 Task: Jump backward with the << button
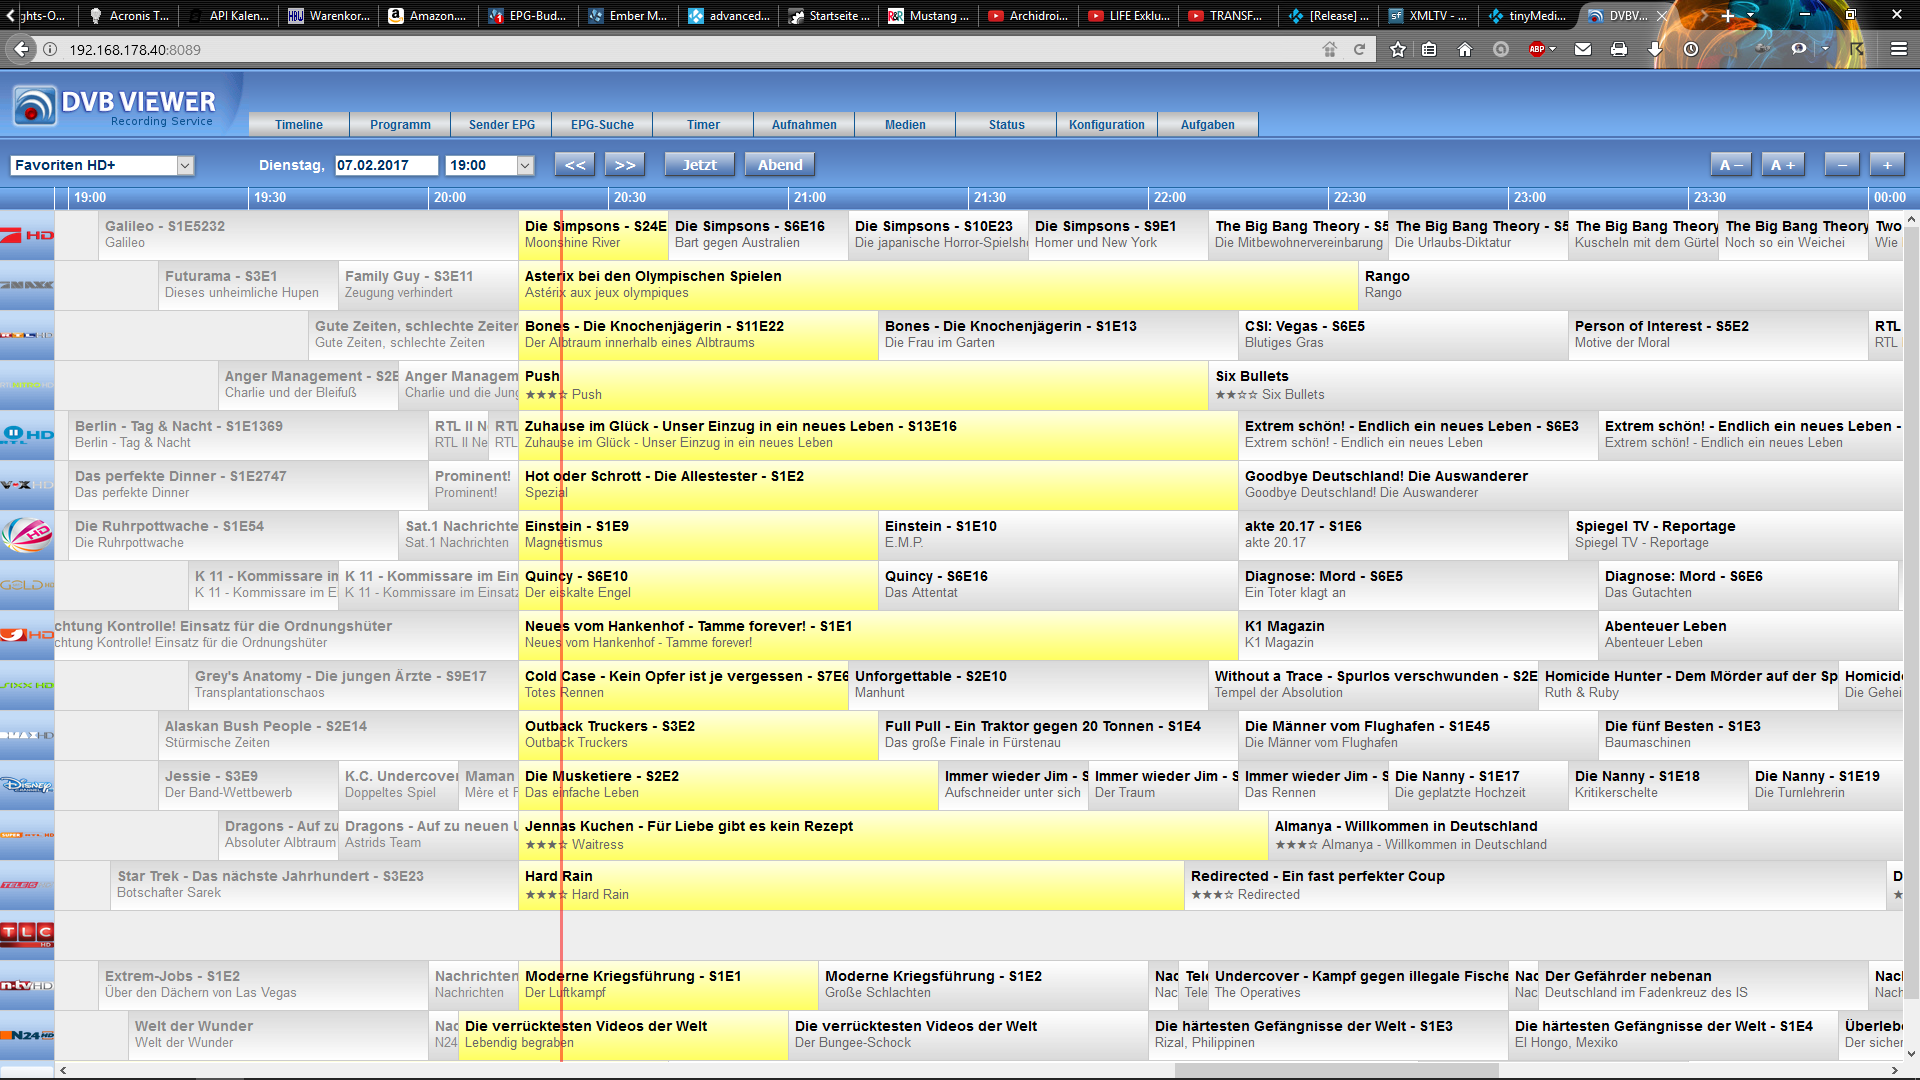coord(575,165)
